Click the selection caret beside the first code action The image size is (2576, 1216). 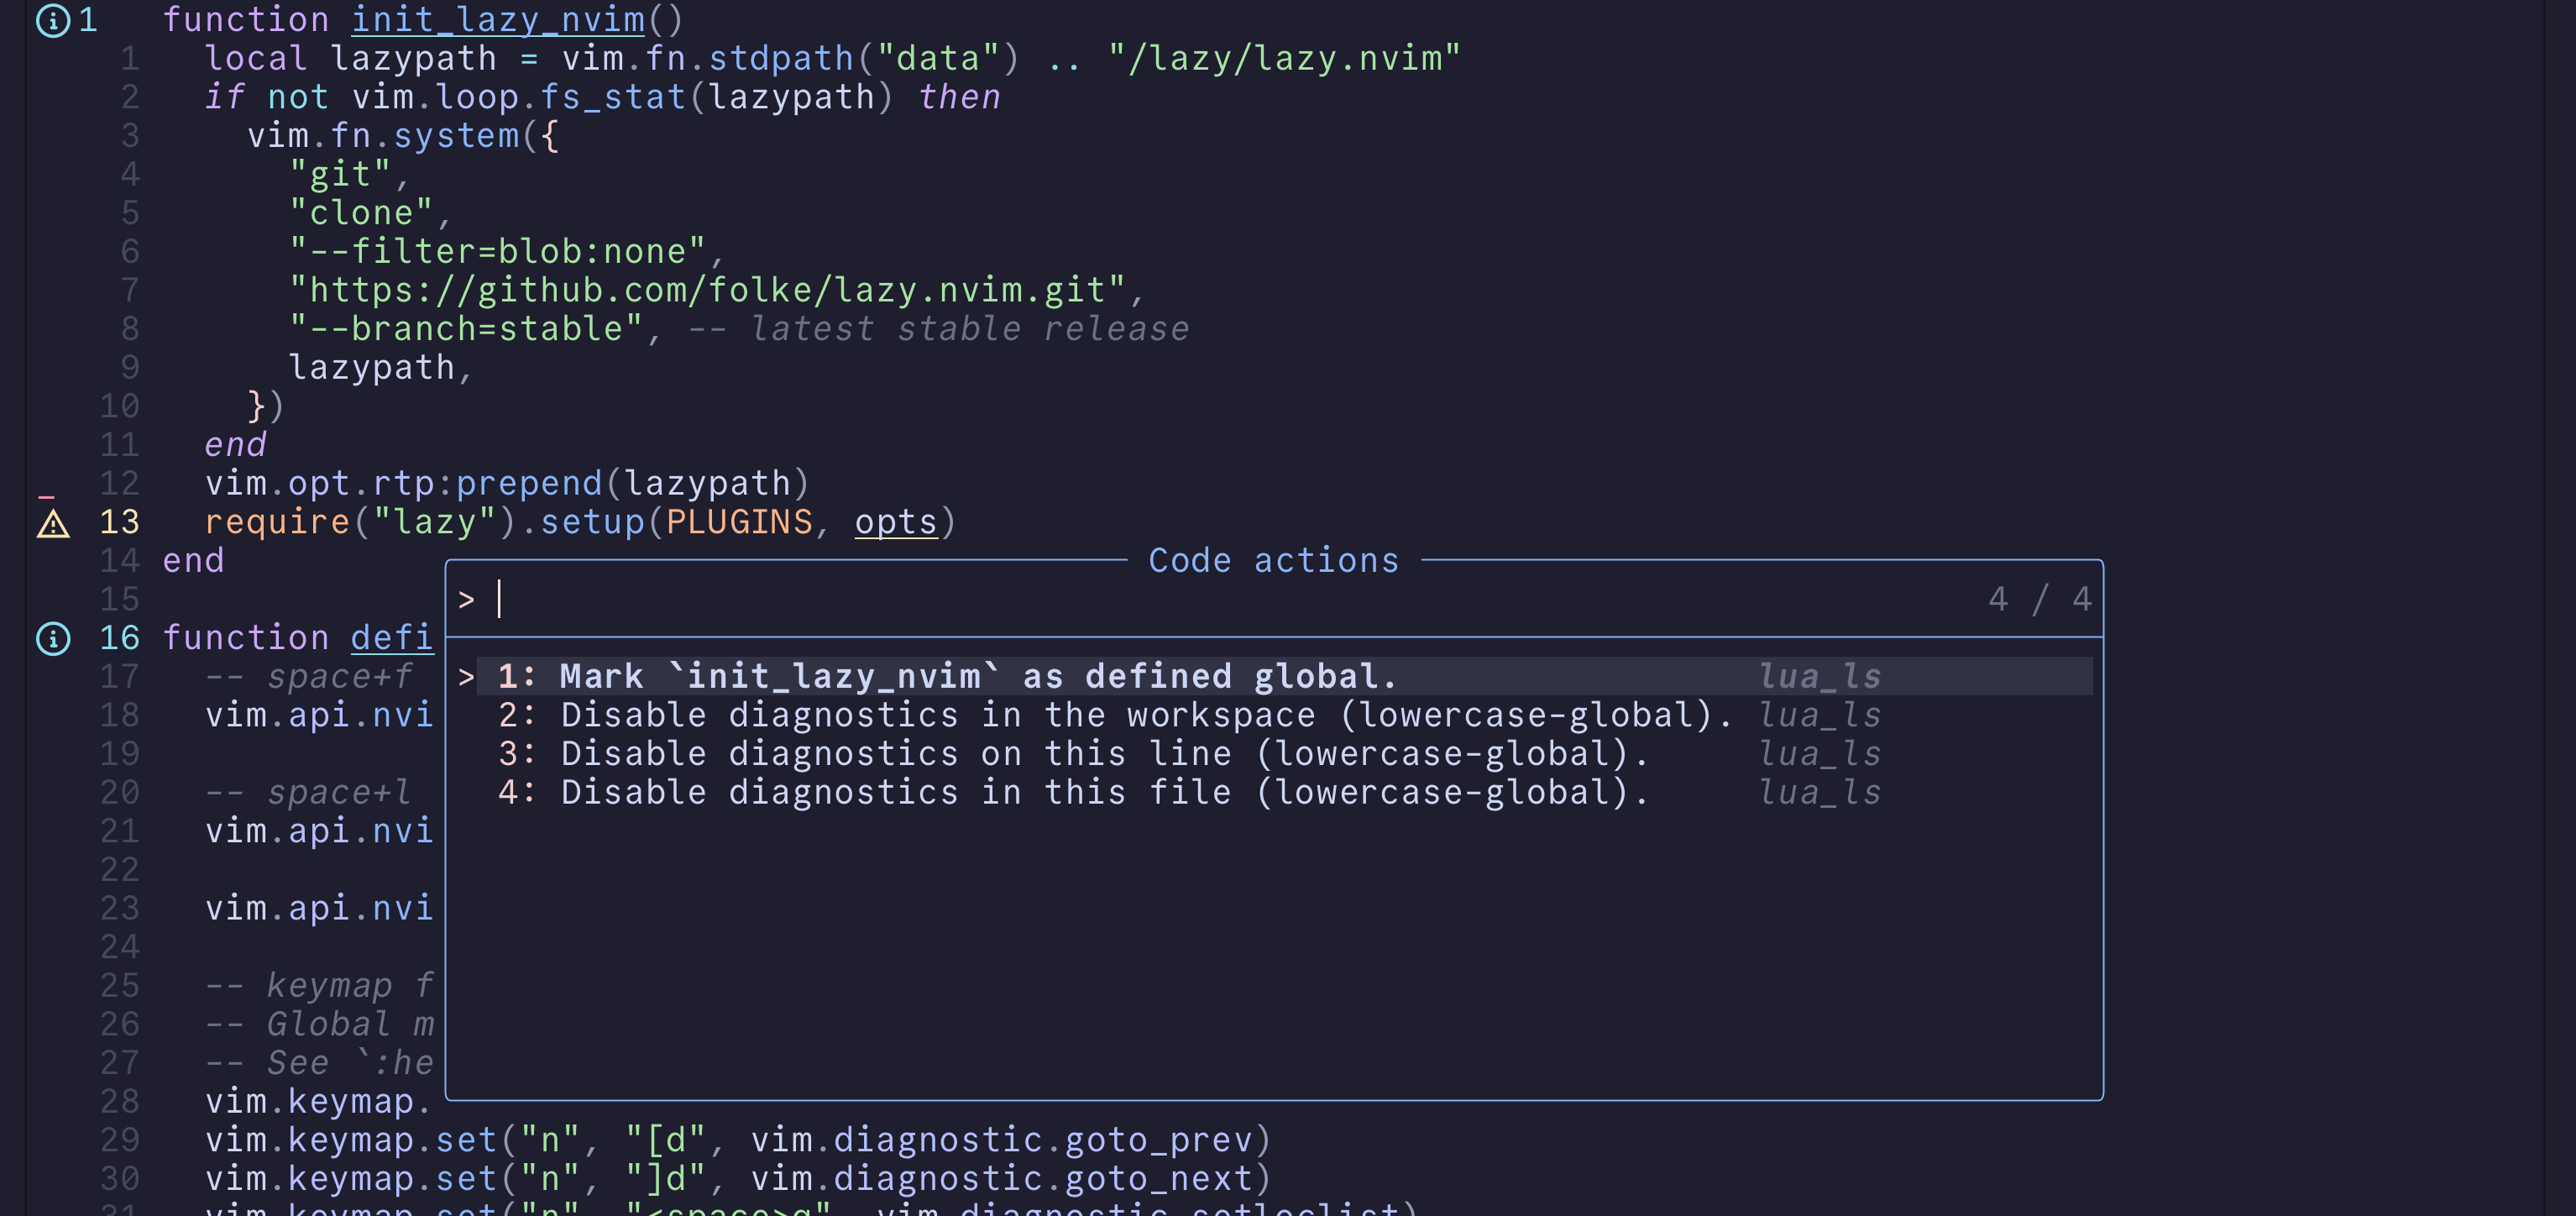pos(466,677)
